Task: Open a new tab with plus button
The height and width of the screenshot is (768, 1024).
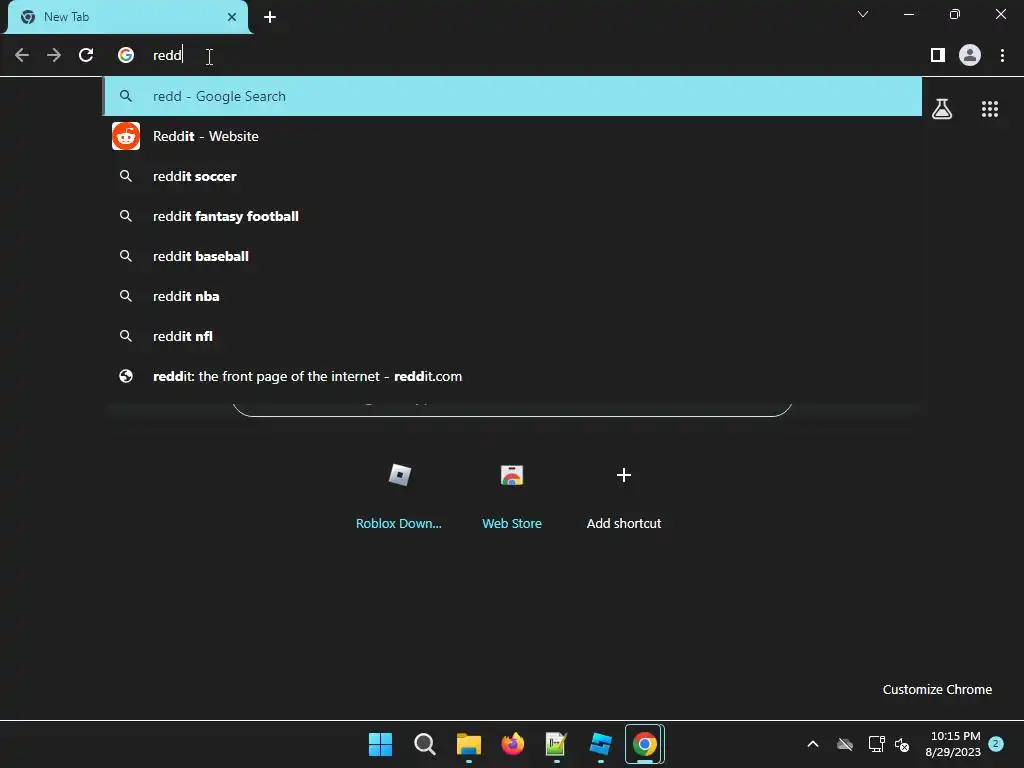Action: pyautogui.click(x=270, y=17)
